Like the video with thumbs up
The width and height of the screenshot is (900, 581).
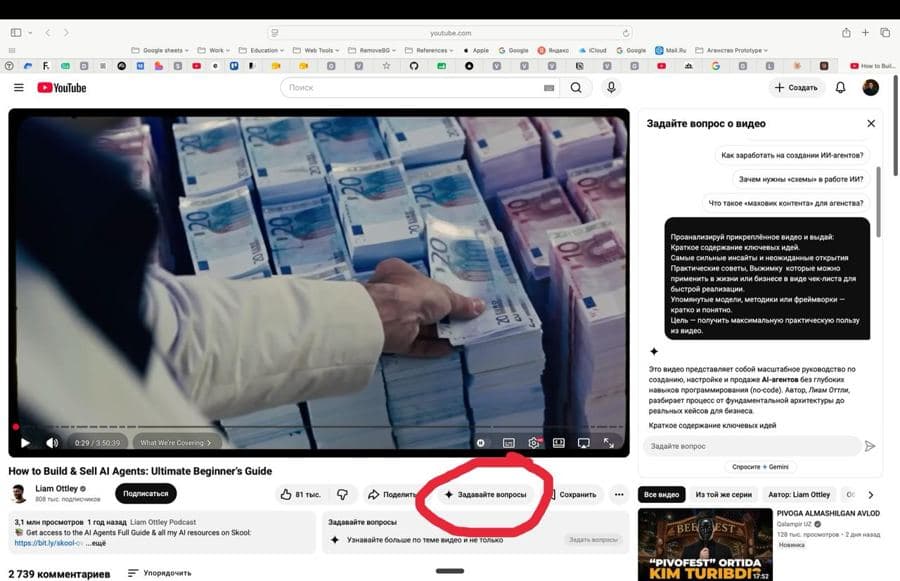301,494
